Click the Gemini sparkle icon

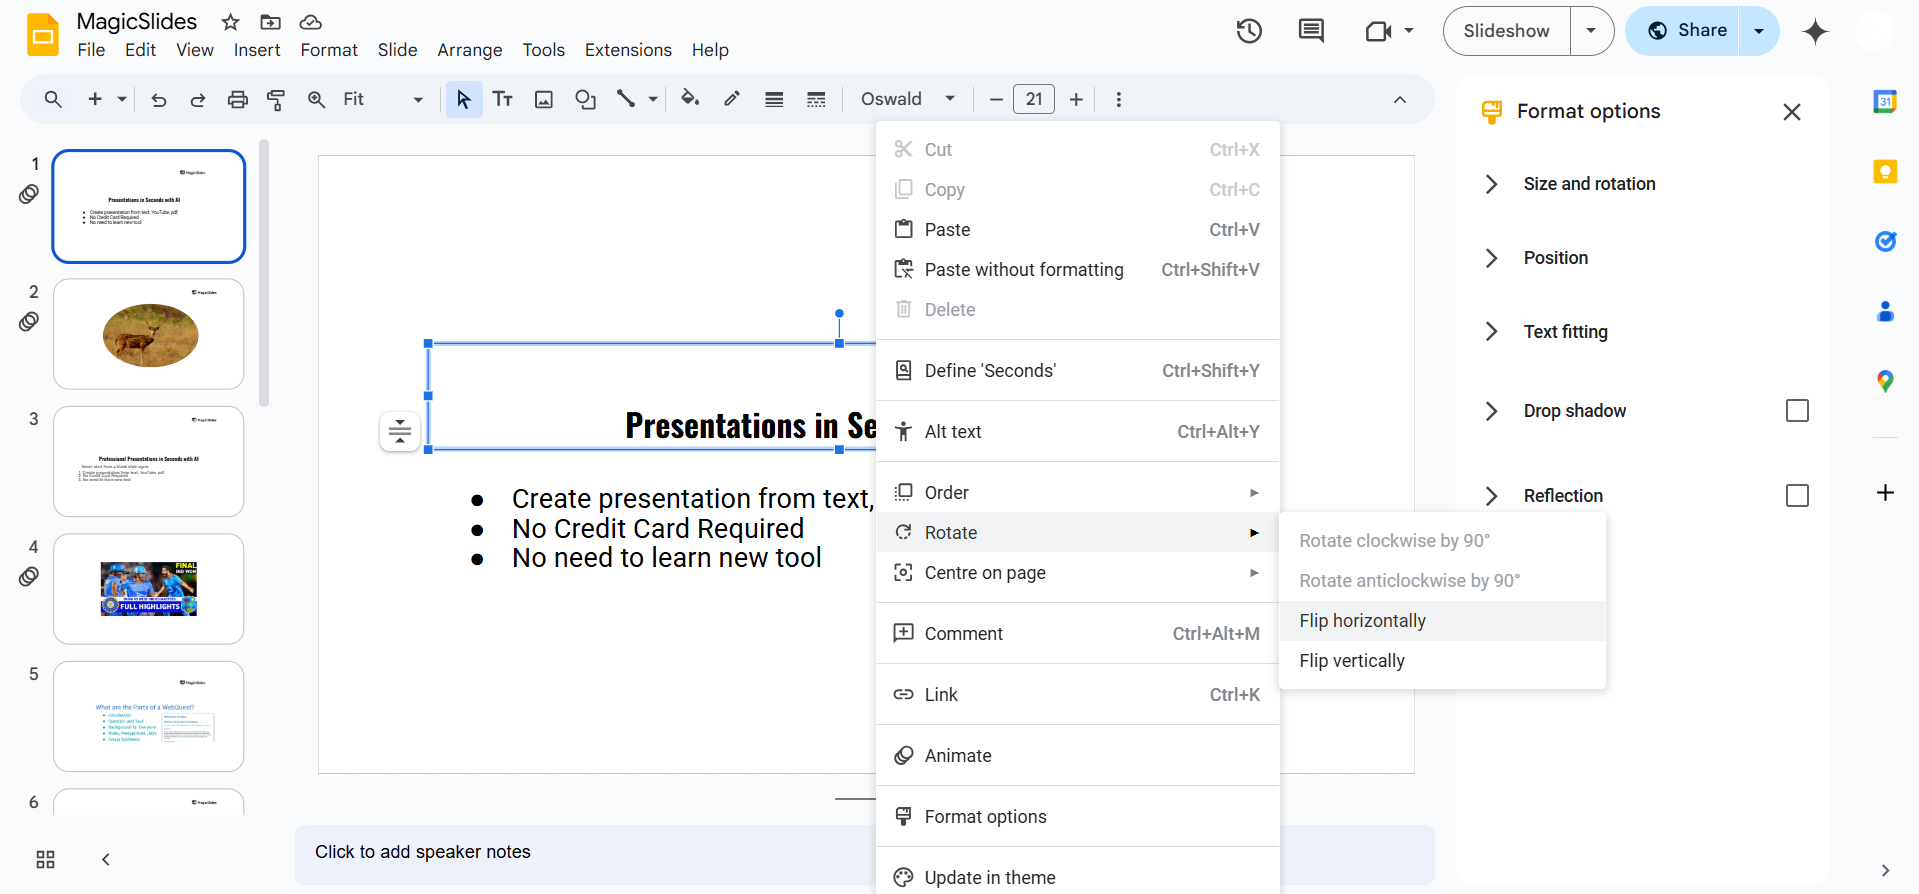pos(1815,31)
